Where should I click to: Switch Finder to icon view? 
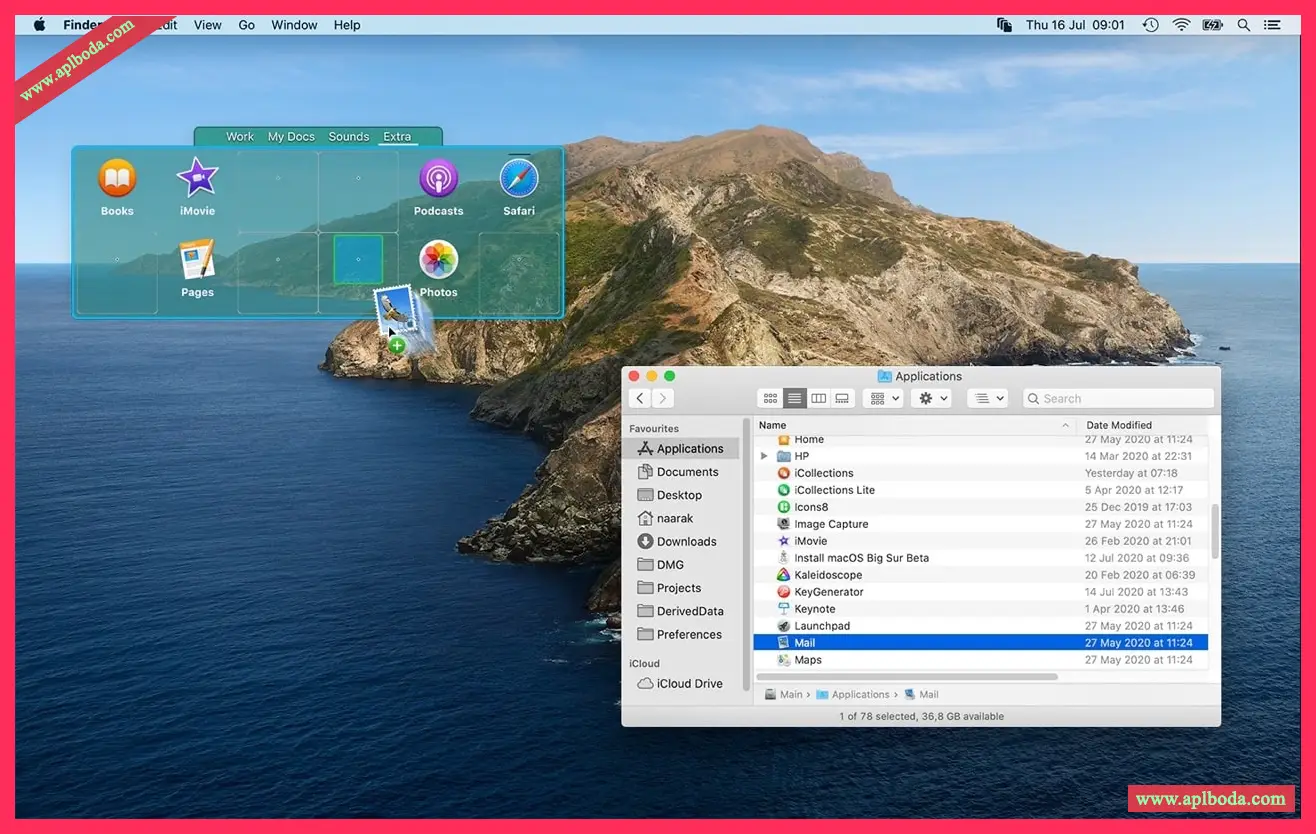[770, 398]
